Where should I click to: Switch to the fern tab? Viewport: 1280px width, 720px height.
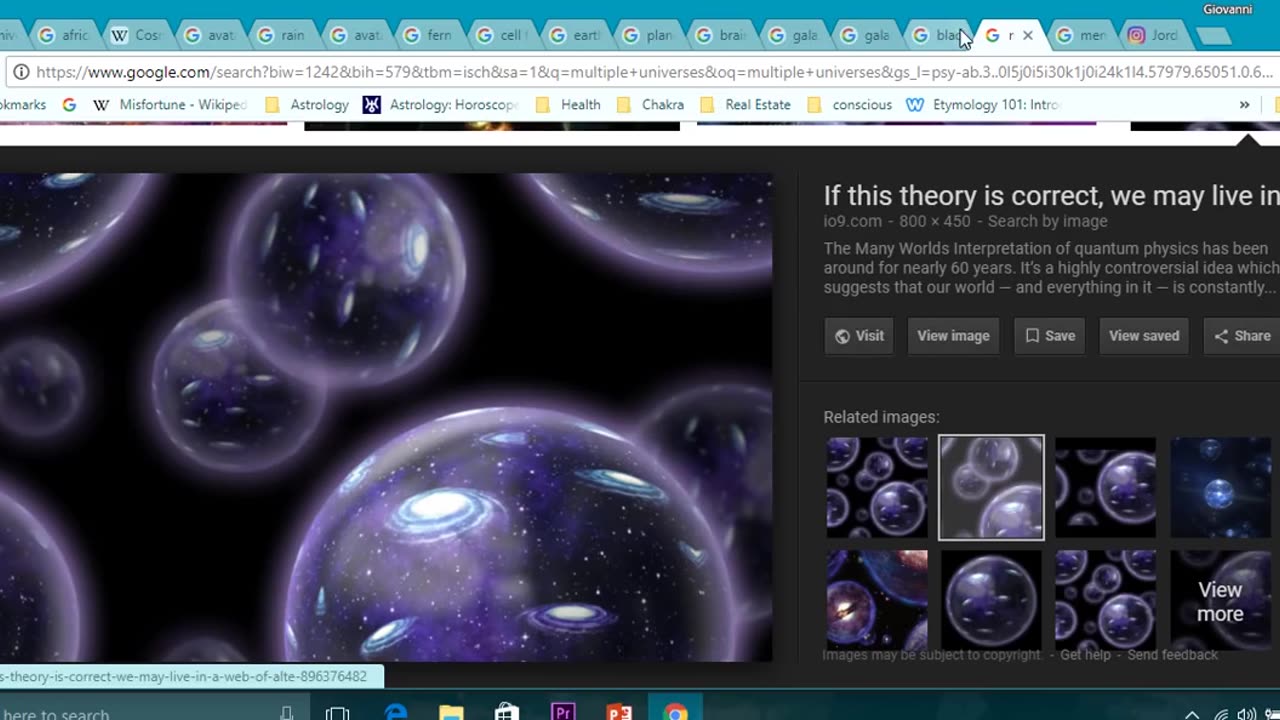point(429,35)
